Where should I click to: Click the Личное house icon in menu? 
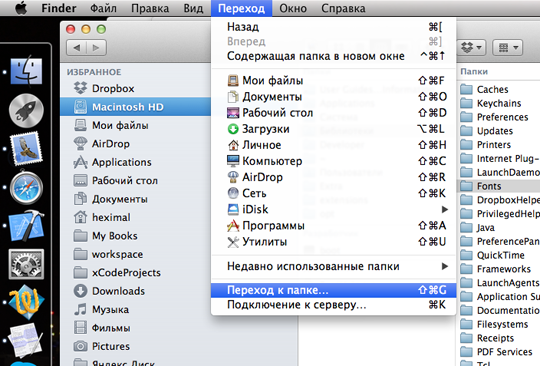[233, 145]
